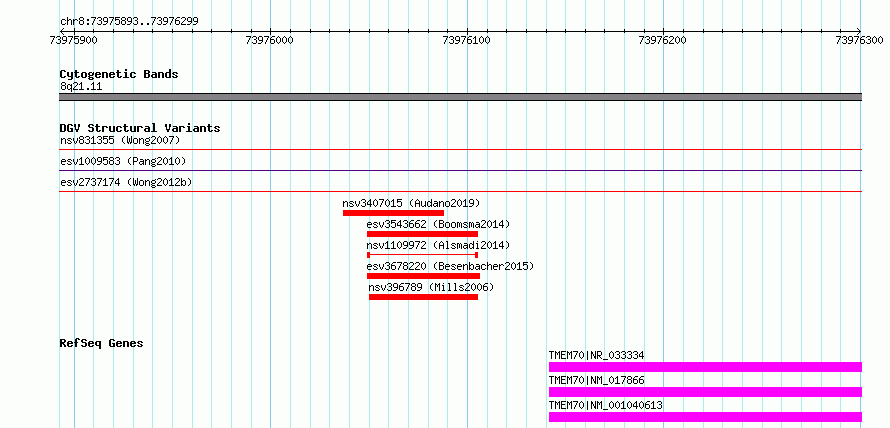Select the magenta bar for TMEM70|NM_017866

click(706, 392)
